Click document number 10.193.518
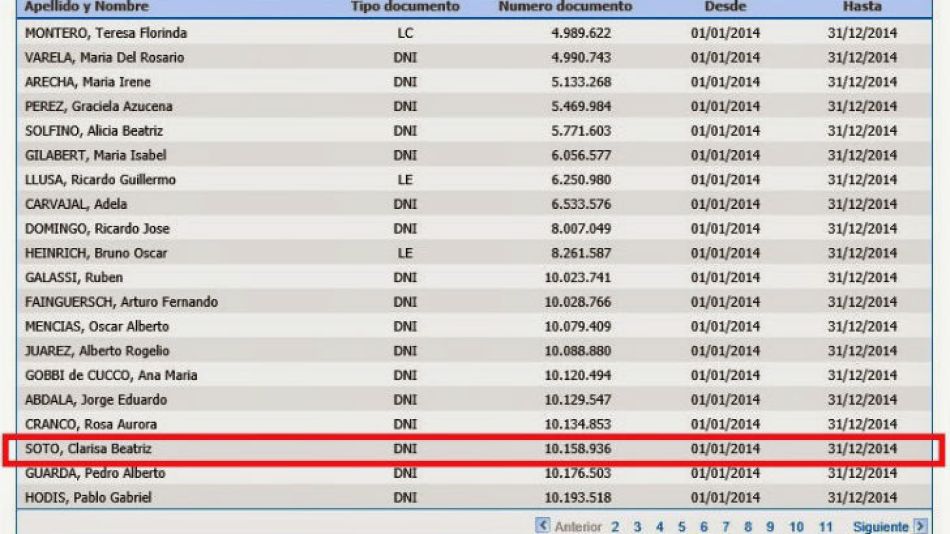Viewport: 950px width, 534px height. pyautogui.click(x=578, y=498)
